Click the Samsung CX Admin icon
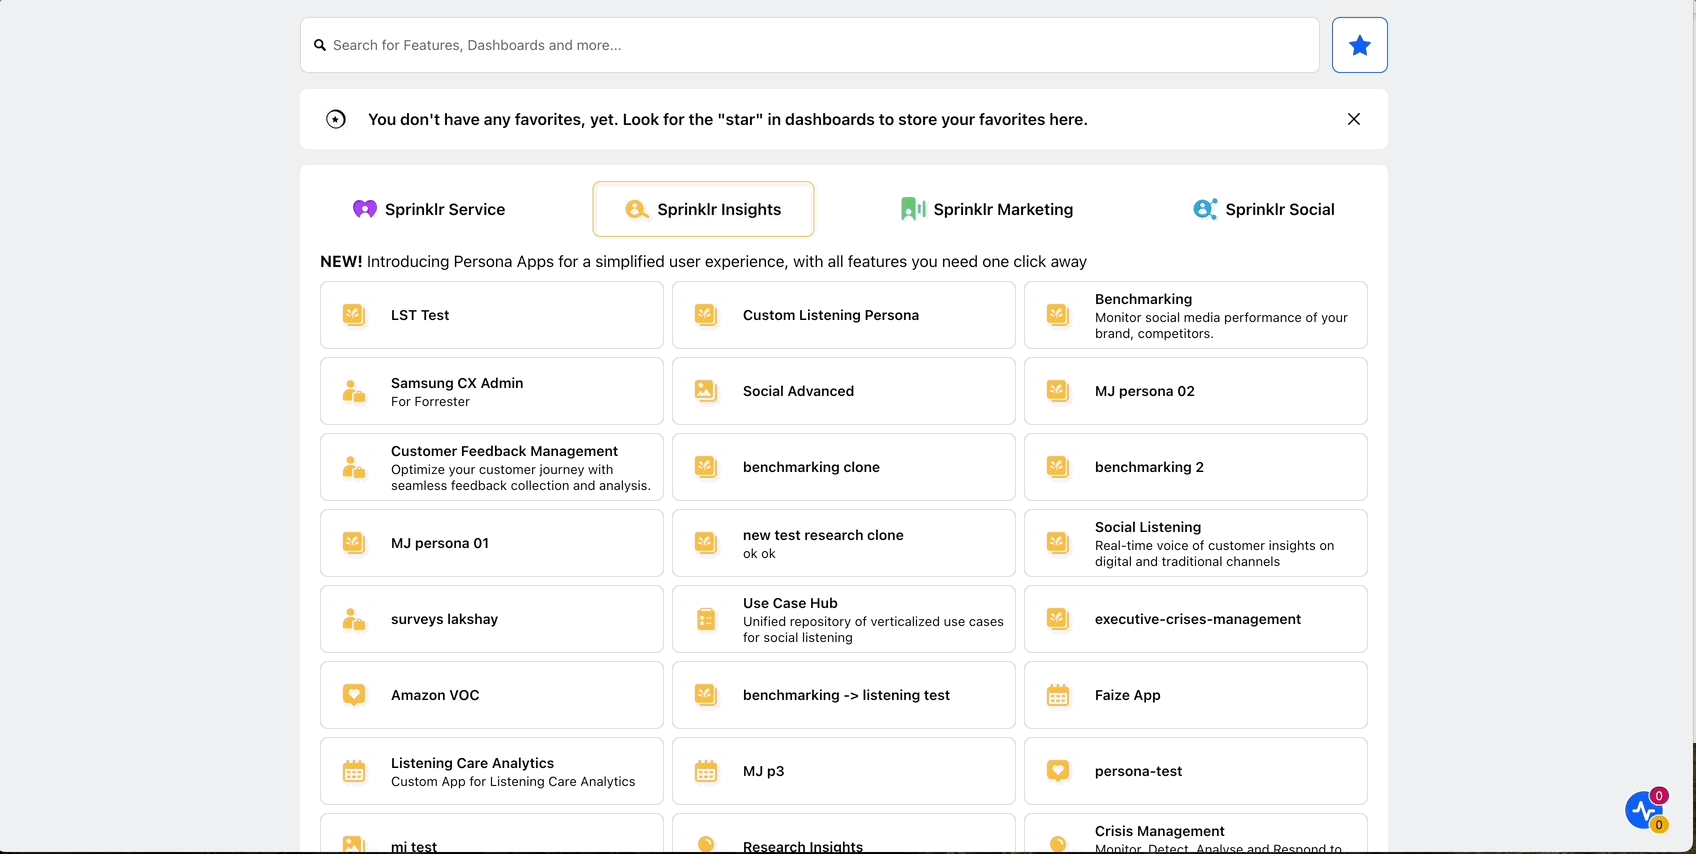Image resolution: width=1696 pixels, height=854 pixels. click(354, 391)
